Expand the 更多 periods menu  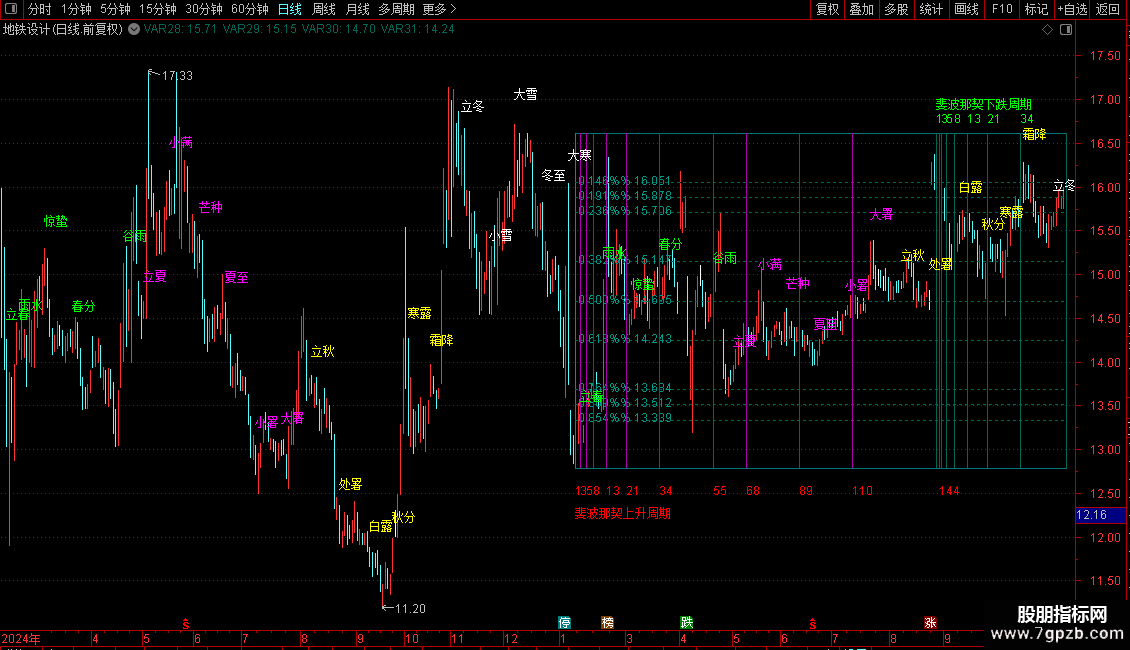[439, 9]
